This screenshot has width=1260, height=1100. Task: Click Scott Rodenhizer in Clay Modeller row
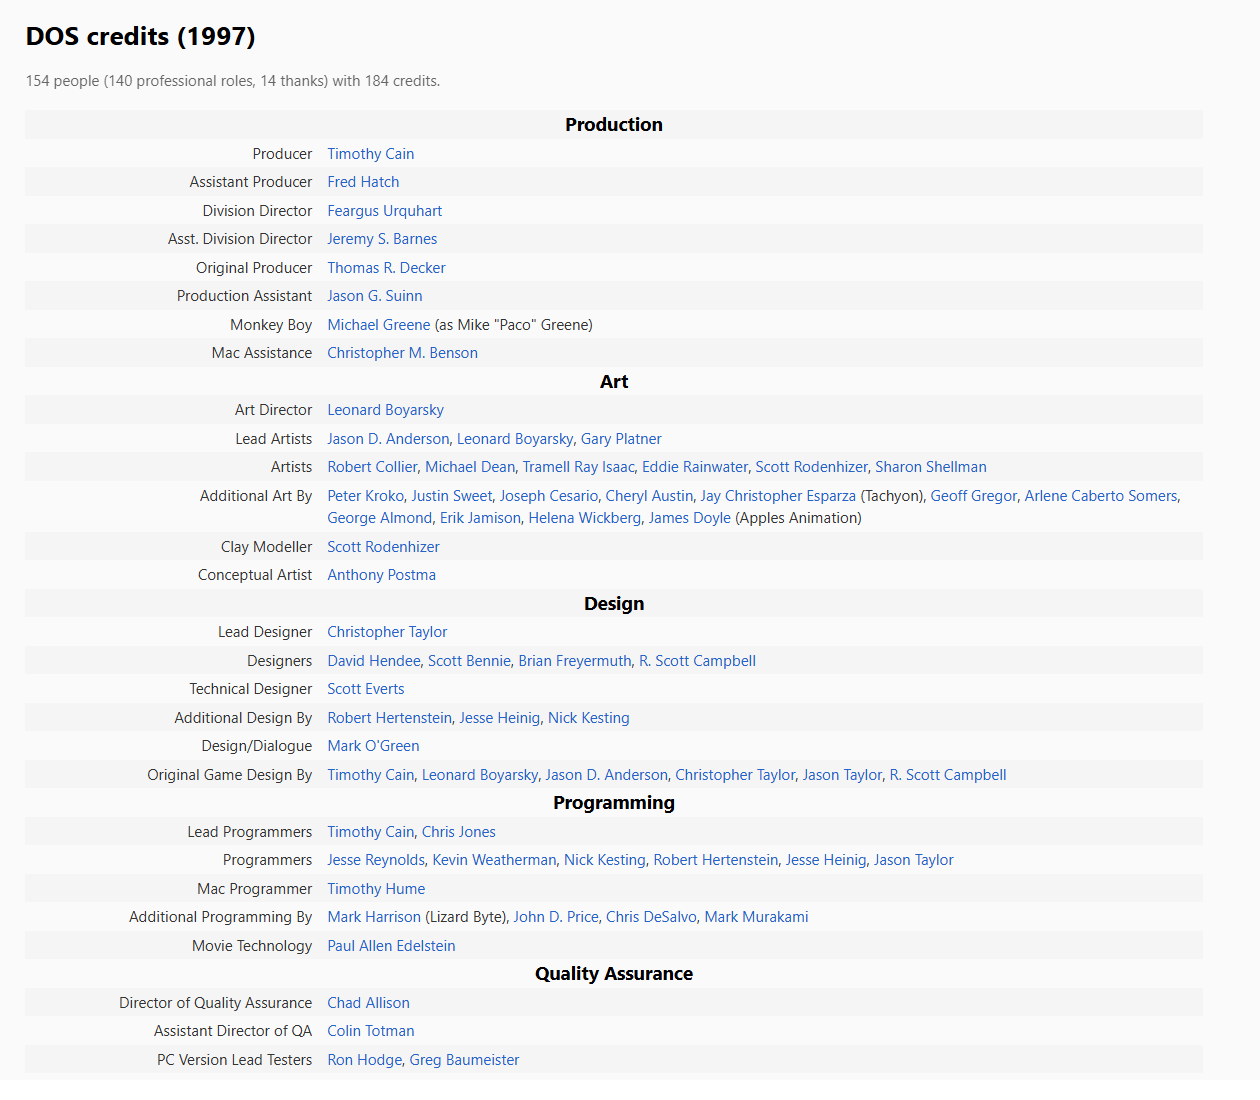pyautogui.click(x=383, y=547)
